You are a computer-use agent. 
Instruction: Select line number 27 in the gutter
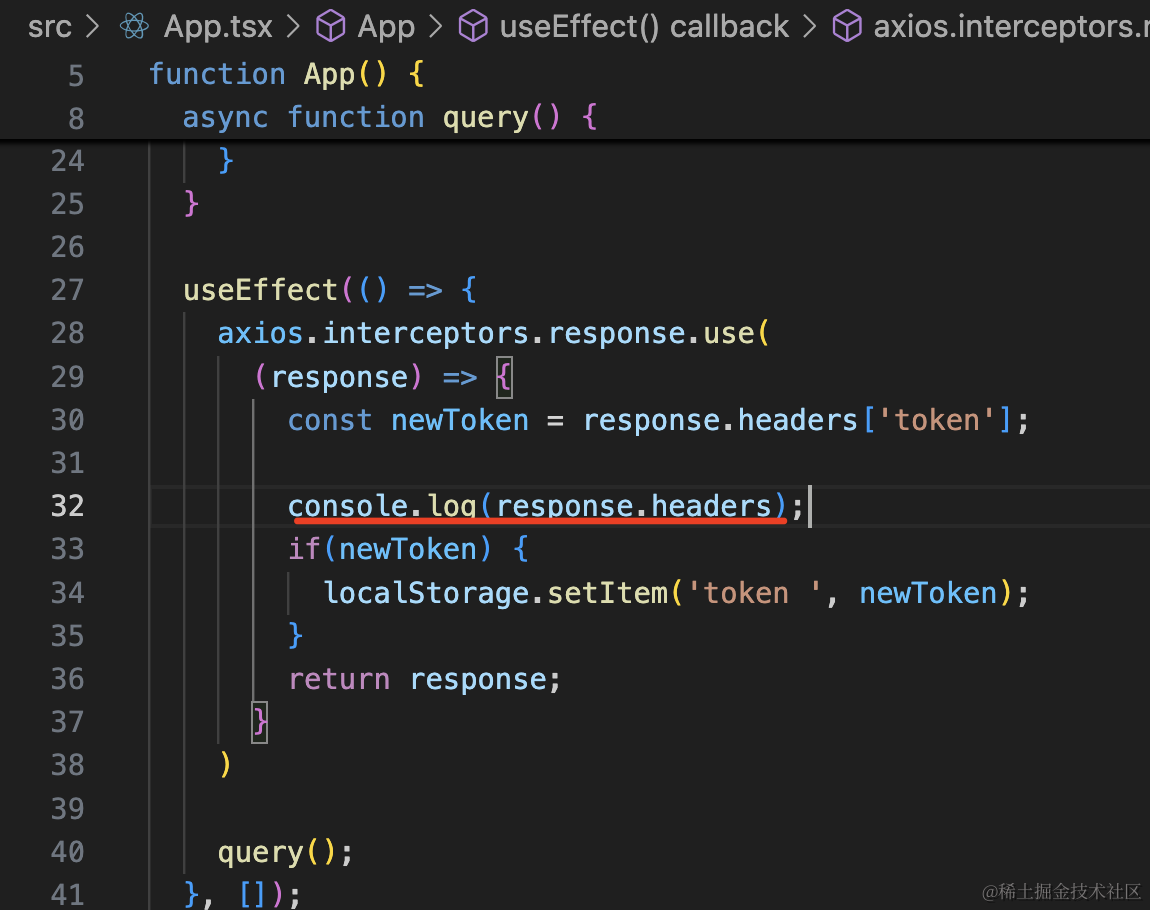coord(67,290)
